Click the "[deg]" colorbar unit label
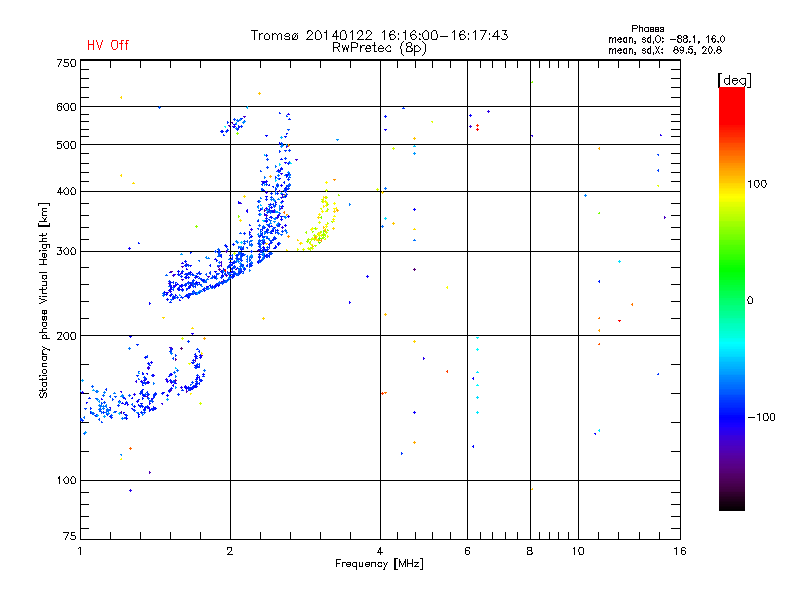The width and height of the screenshot is (800, 600). click(734, 80)
